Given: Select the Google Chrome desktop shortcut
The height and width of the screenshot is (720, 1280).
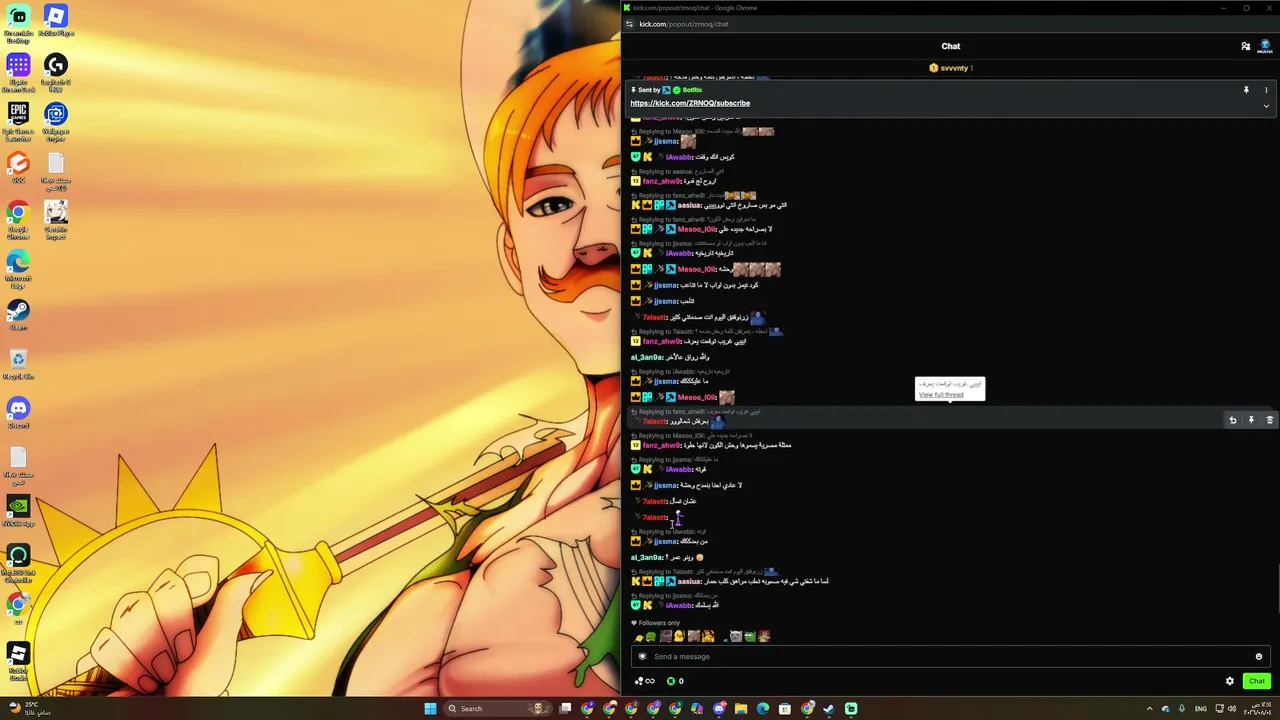Looking at the screenshot, I should click(18, 219).
